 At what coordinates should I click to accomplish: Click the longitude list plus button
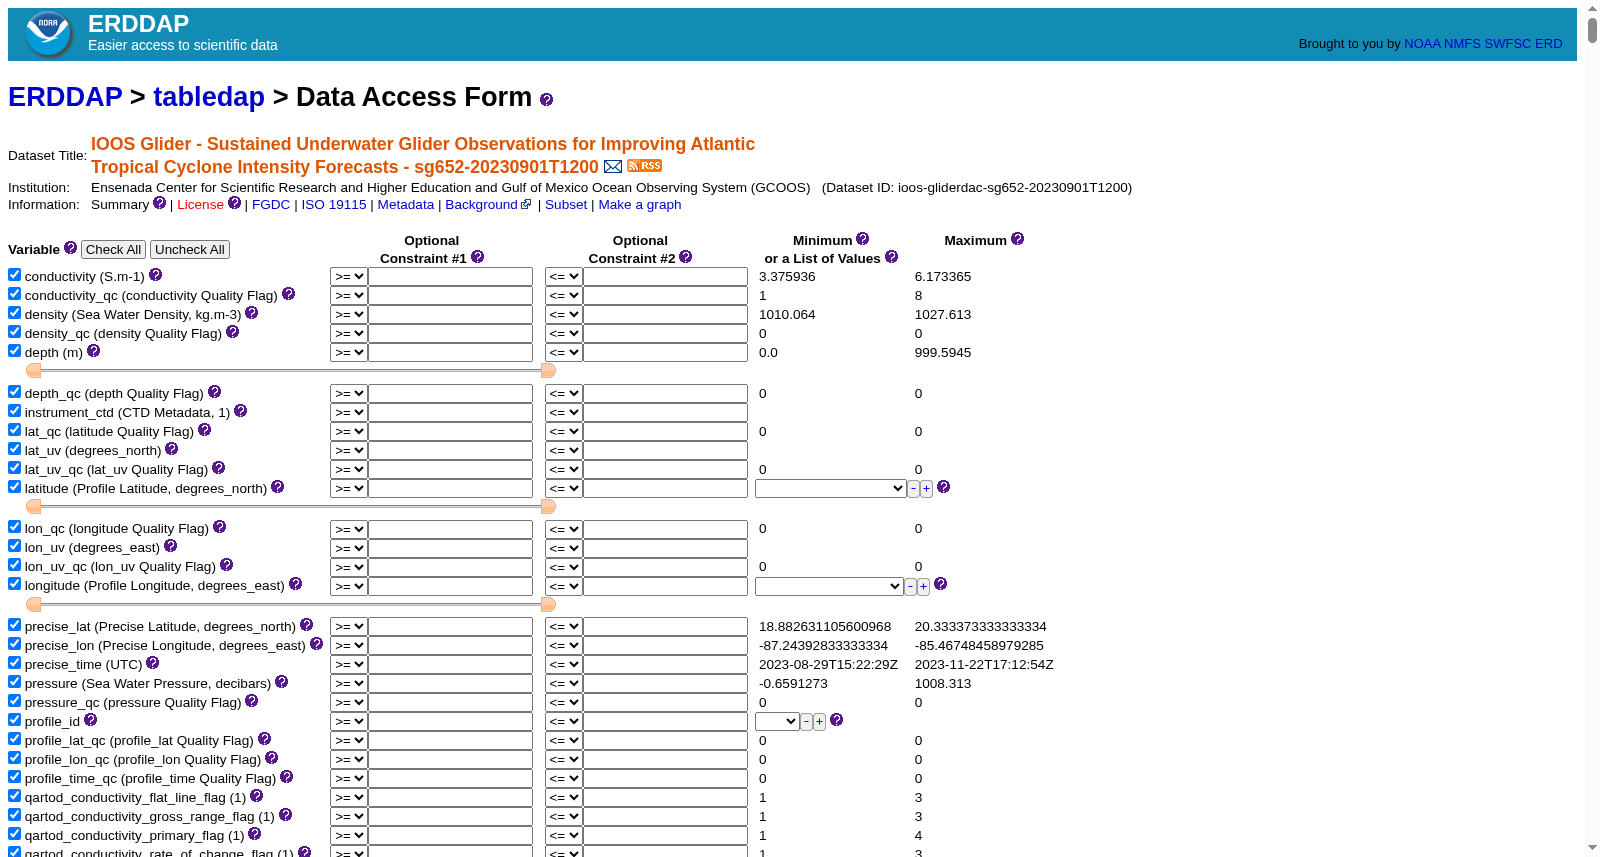click(x=923, y=587)
